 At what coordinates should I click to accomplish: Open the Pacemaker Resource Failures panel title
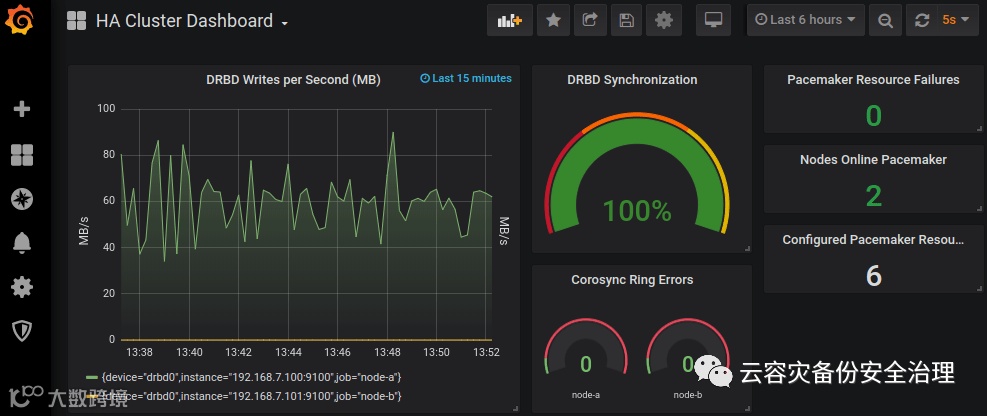point(873,80)
